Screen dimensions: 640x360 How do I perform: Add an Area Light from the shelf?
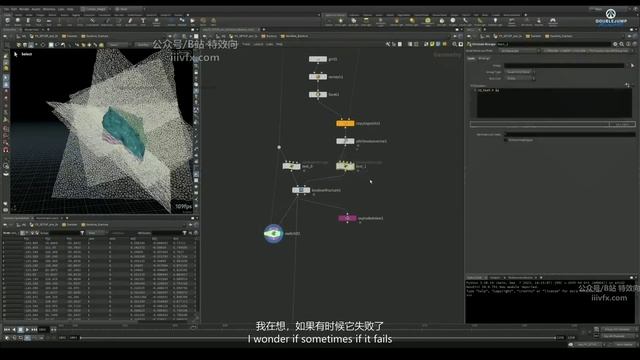[x=366, y=21]
